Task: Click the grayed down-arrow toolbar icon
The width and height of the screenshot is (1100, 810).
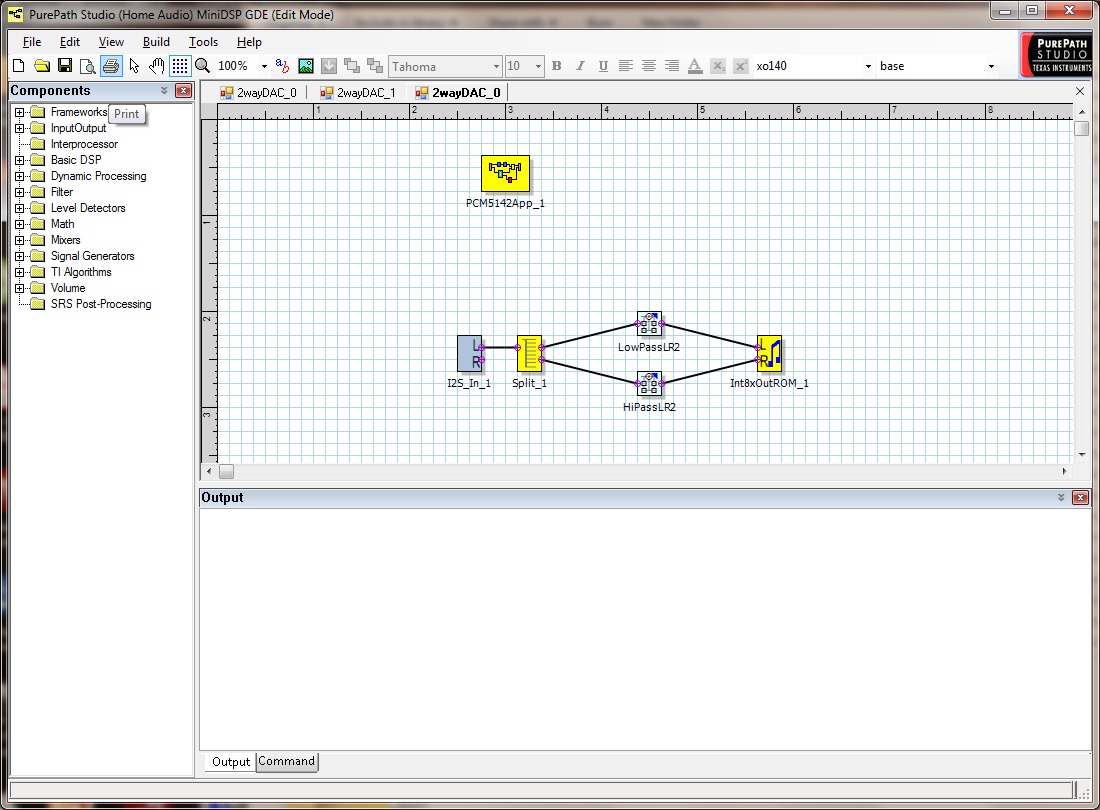Action: pyautogui.click(x=328, y=66)
